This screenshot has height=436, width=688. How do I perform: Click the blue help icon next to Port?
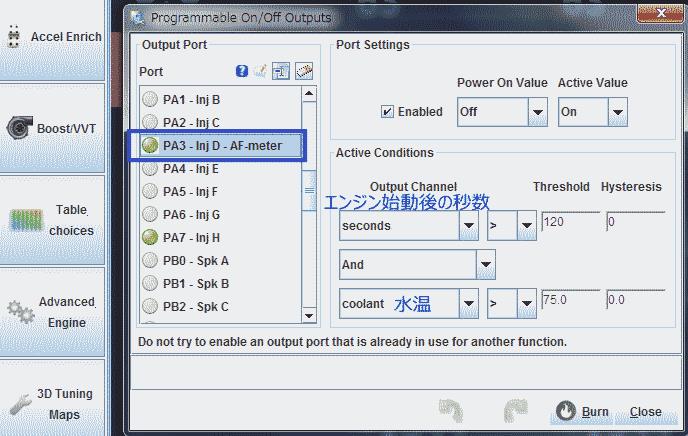(x=242, y=71)
